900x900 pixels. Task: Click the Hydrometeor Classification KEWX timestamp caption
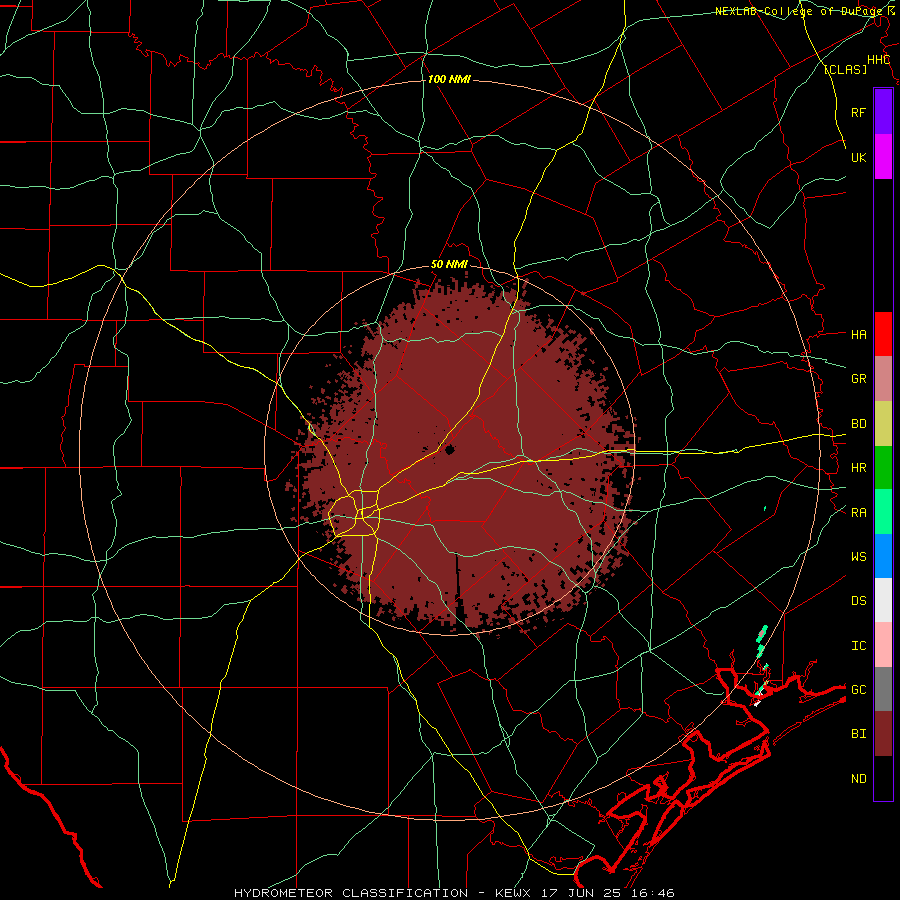[x=454, y=893]
